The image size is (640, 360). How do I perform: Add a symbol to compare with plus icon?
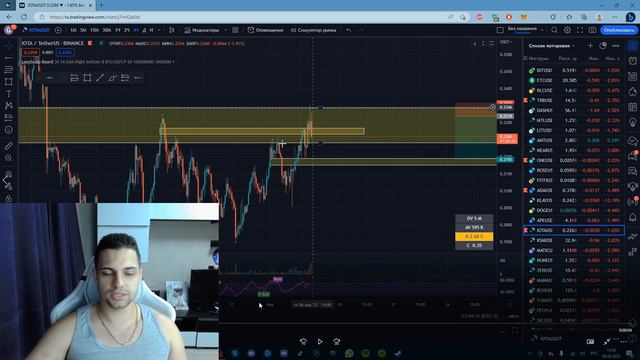[58, 30]
